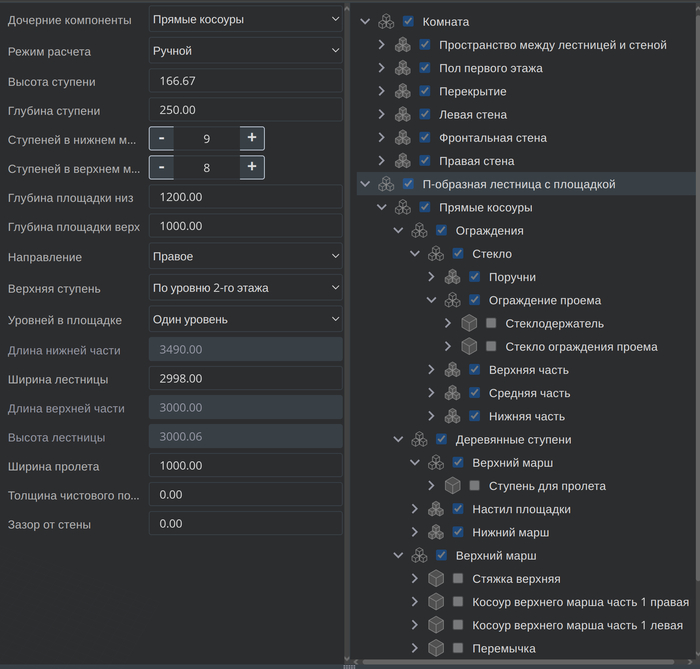This screenshot has height=669, width=700.
Task: Open the Дочерние компоненты dropdown
Action: [245, 19]
